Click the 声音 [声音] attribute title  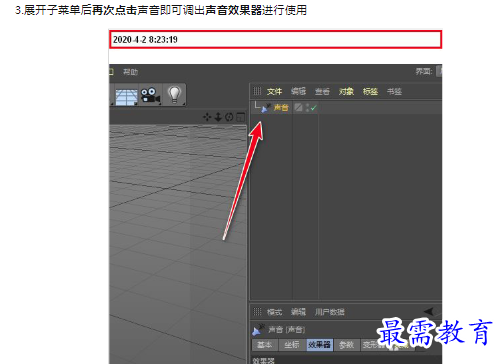coord(287,330)
